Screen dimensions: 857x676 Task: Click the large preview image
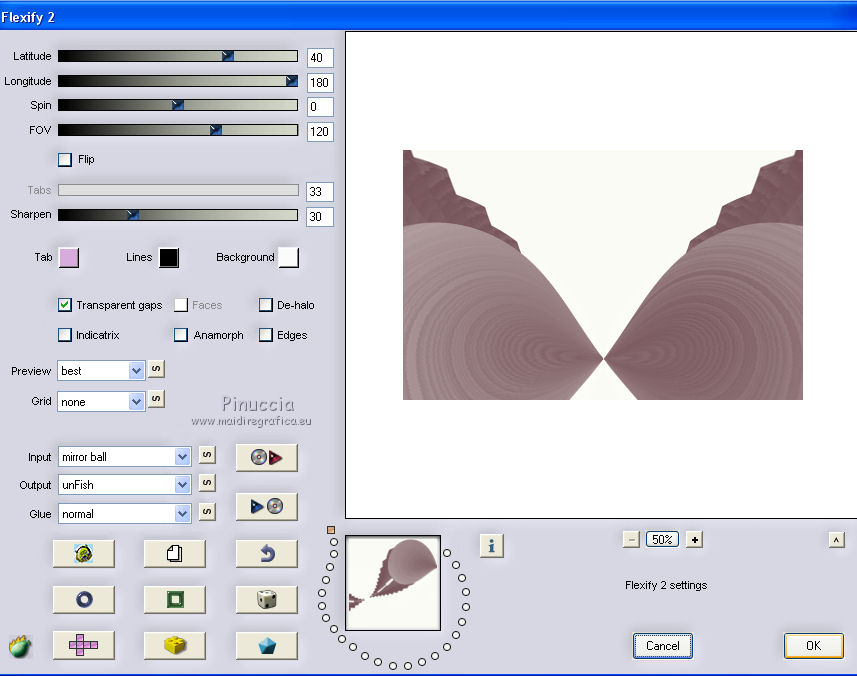tap(603, 275)
